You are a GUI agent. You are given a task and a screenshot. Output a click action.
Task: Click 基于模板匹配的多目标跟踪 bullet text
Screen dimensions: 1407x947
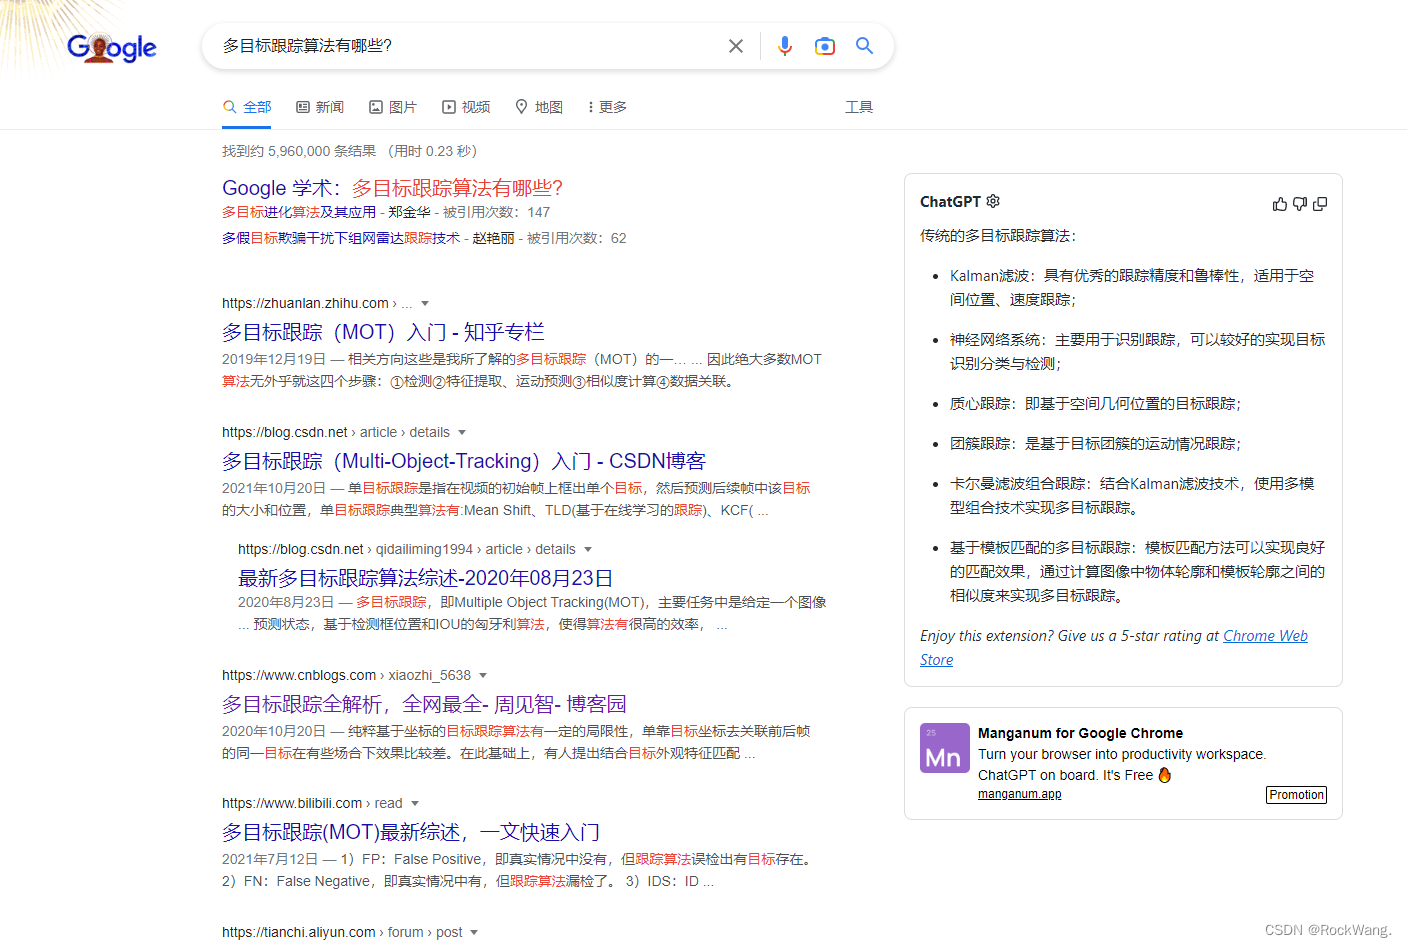[1137, 572]
